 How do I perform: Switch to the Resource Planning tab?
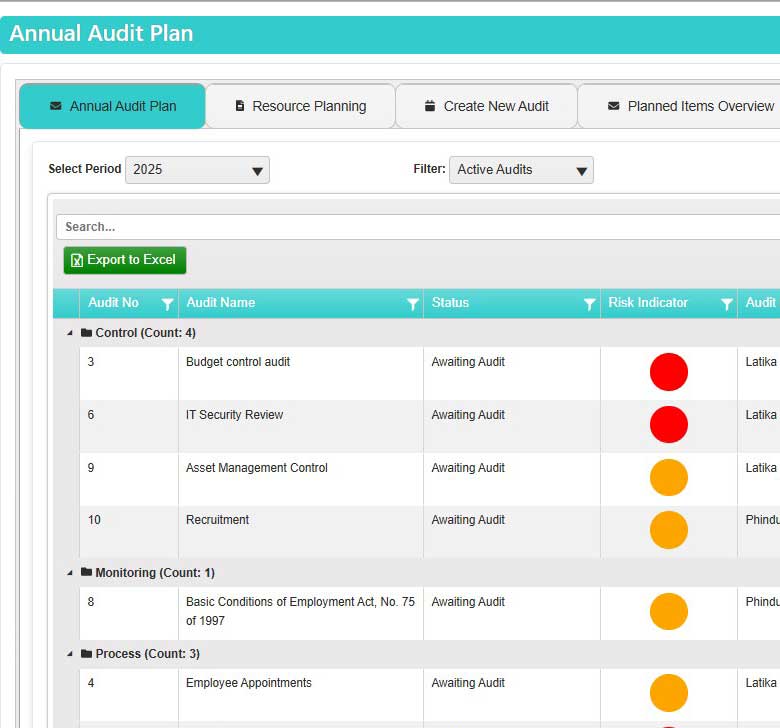coord(300,106)
